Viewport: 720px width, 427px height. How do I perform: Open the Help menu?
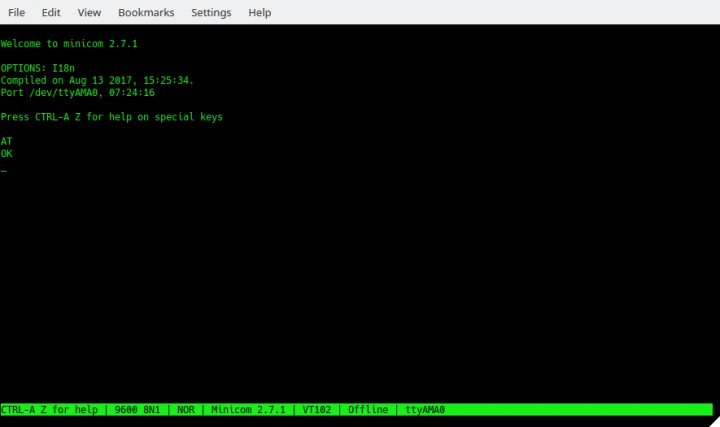tap(259, 12)
